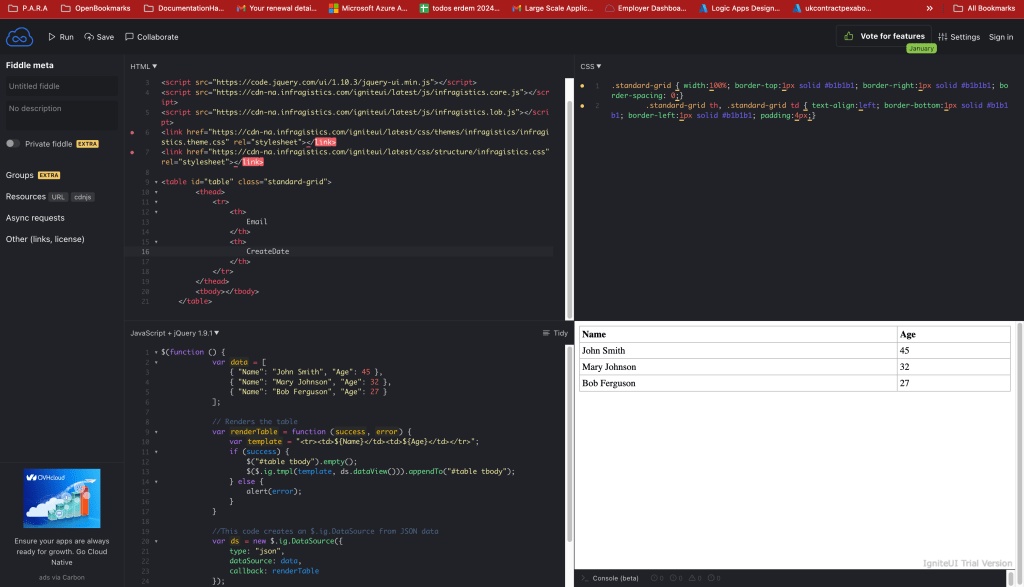Click the lint warning dot on CSS line 1
Image resolution: width=1024 pixels, height=587 pixels.
(583, 86)
